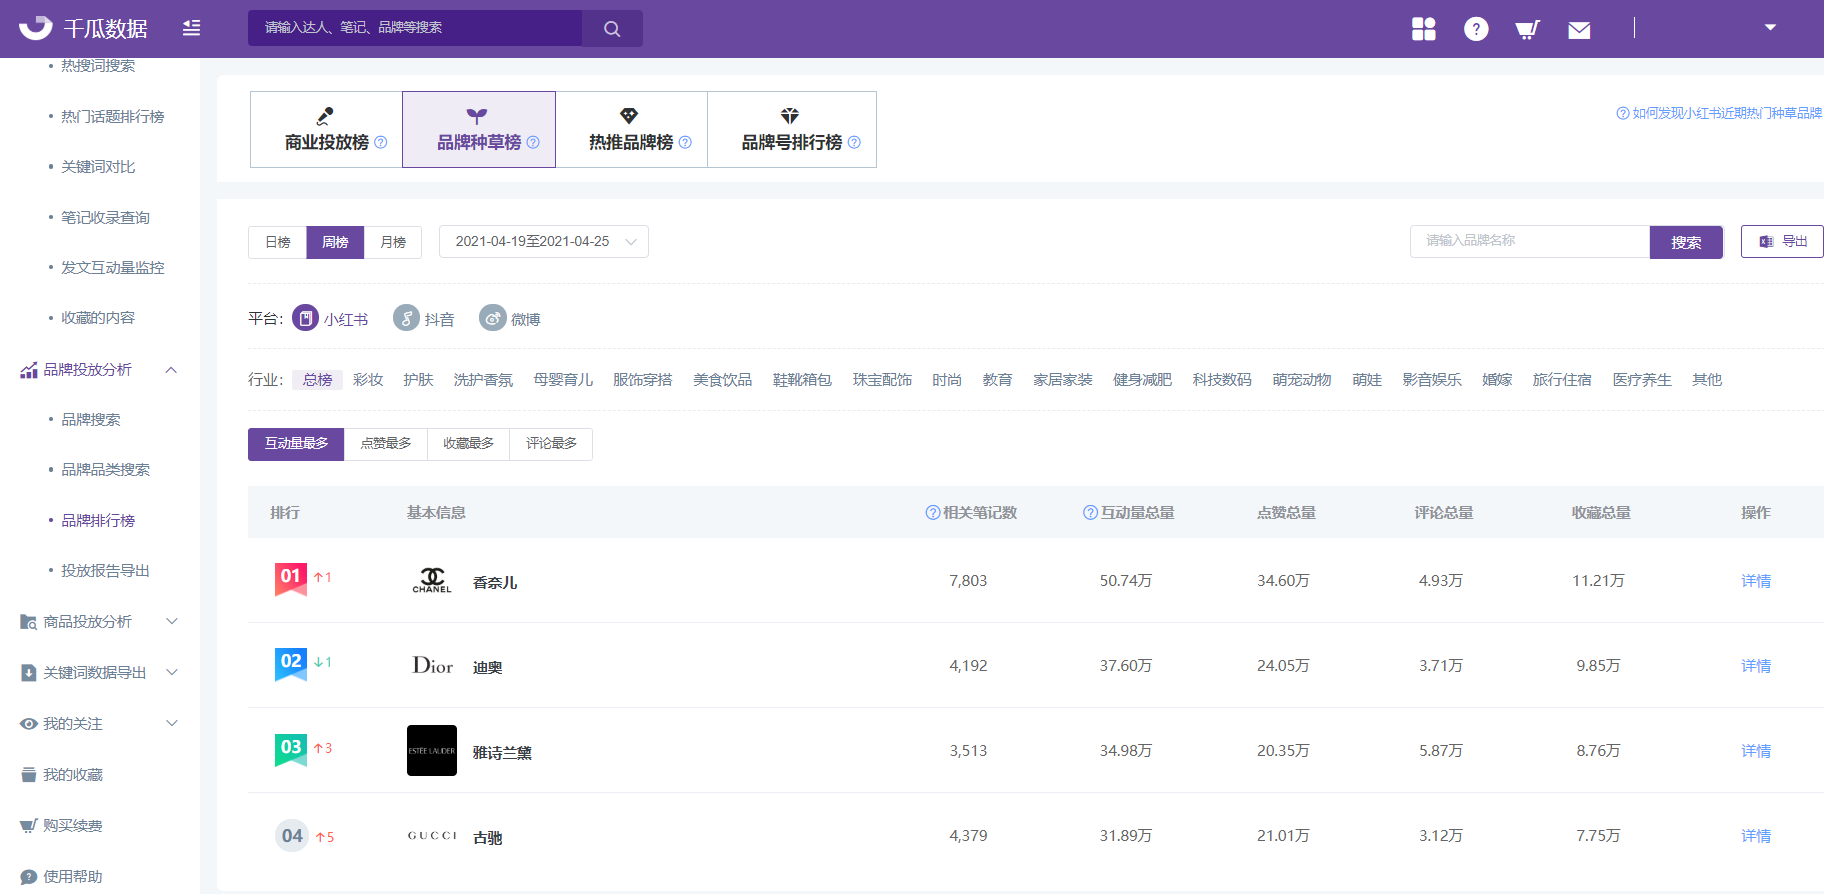Open 关键词对比 in the sidebar

98,167
